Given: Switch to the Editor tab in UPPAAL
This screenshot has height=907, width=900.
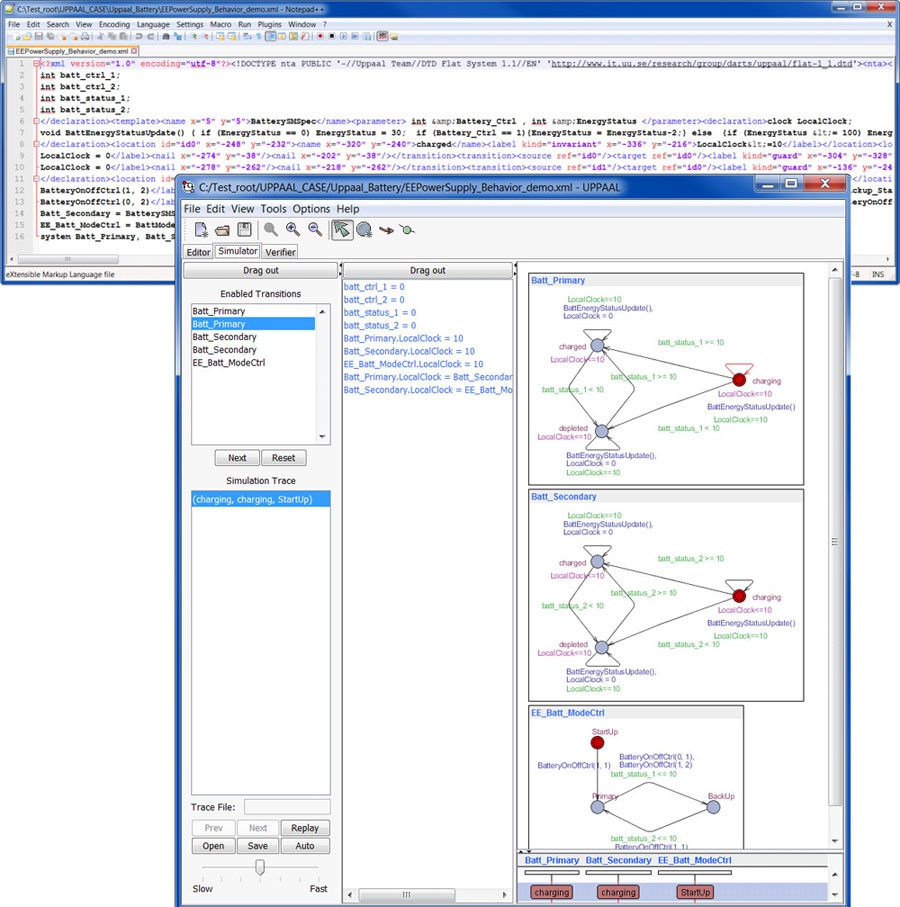Looking at the screenshot, I should [x=198, y=252].
